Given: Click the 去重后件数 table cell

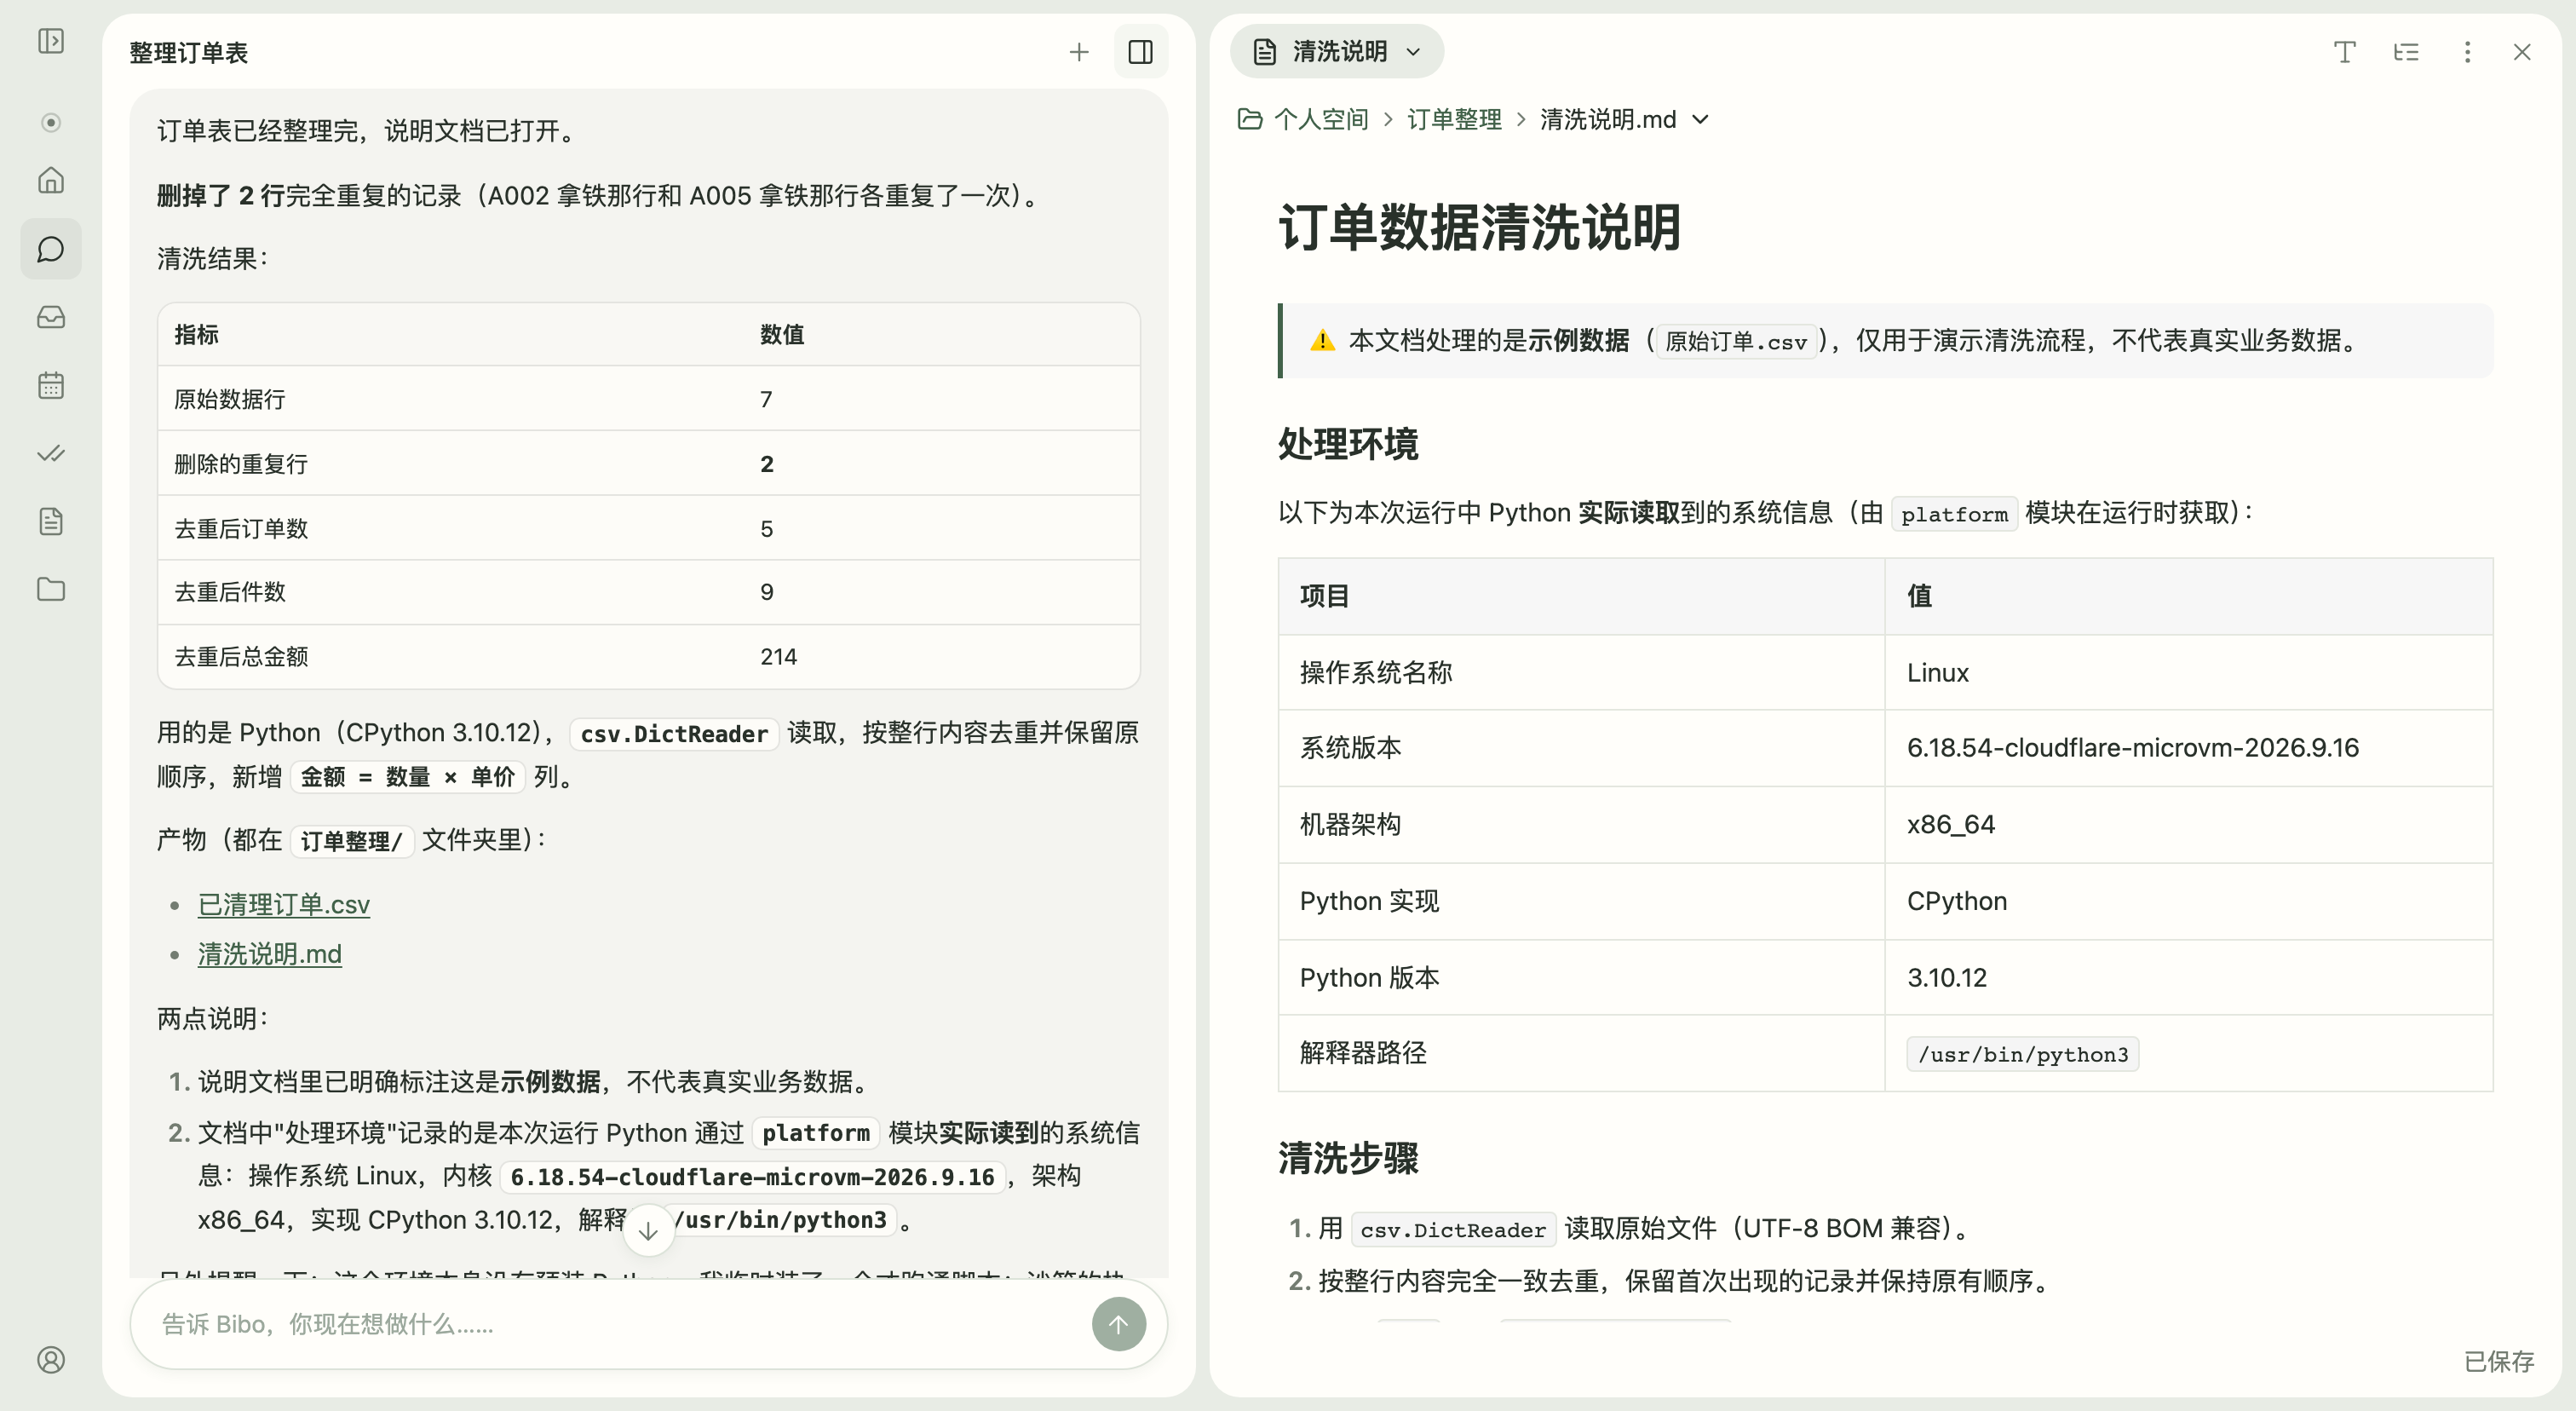Looking at the screenshot, I should tap(230, 592).
